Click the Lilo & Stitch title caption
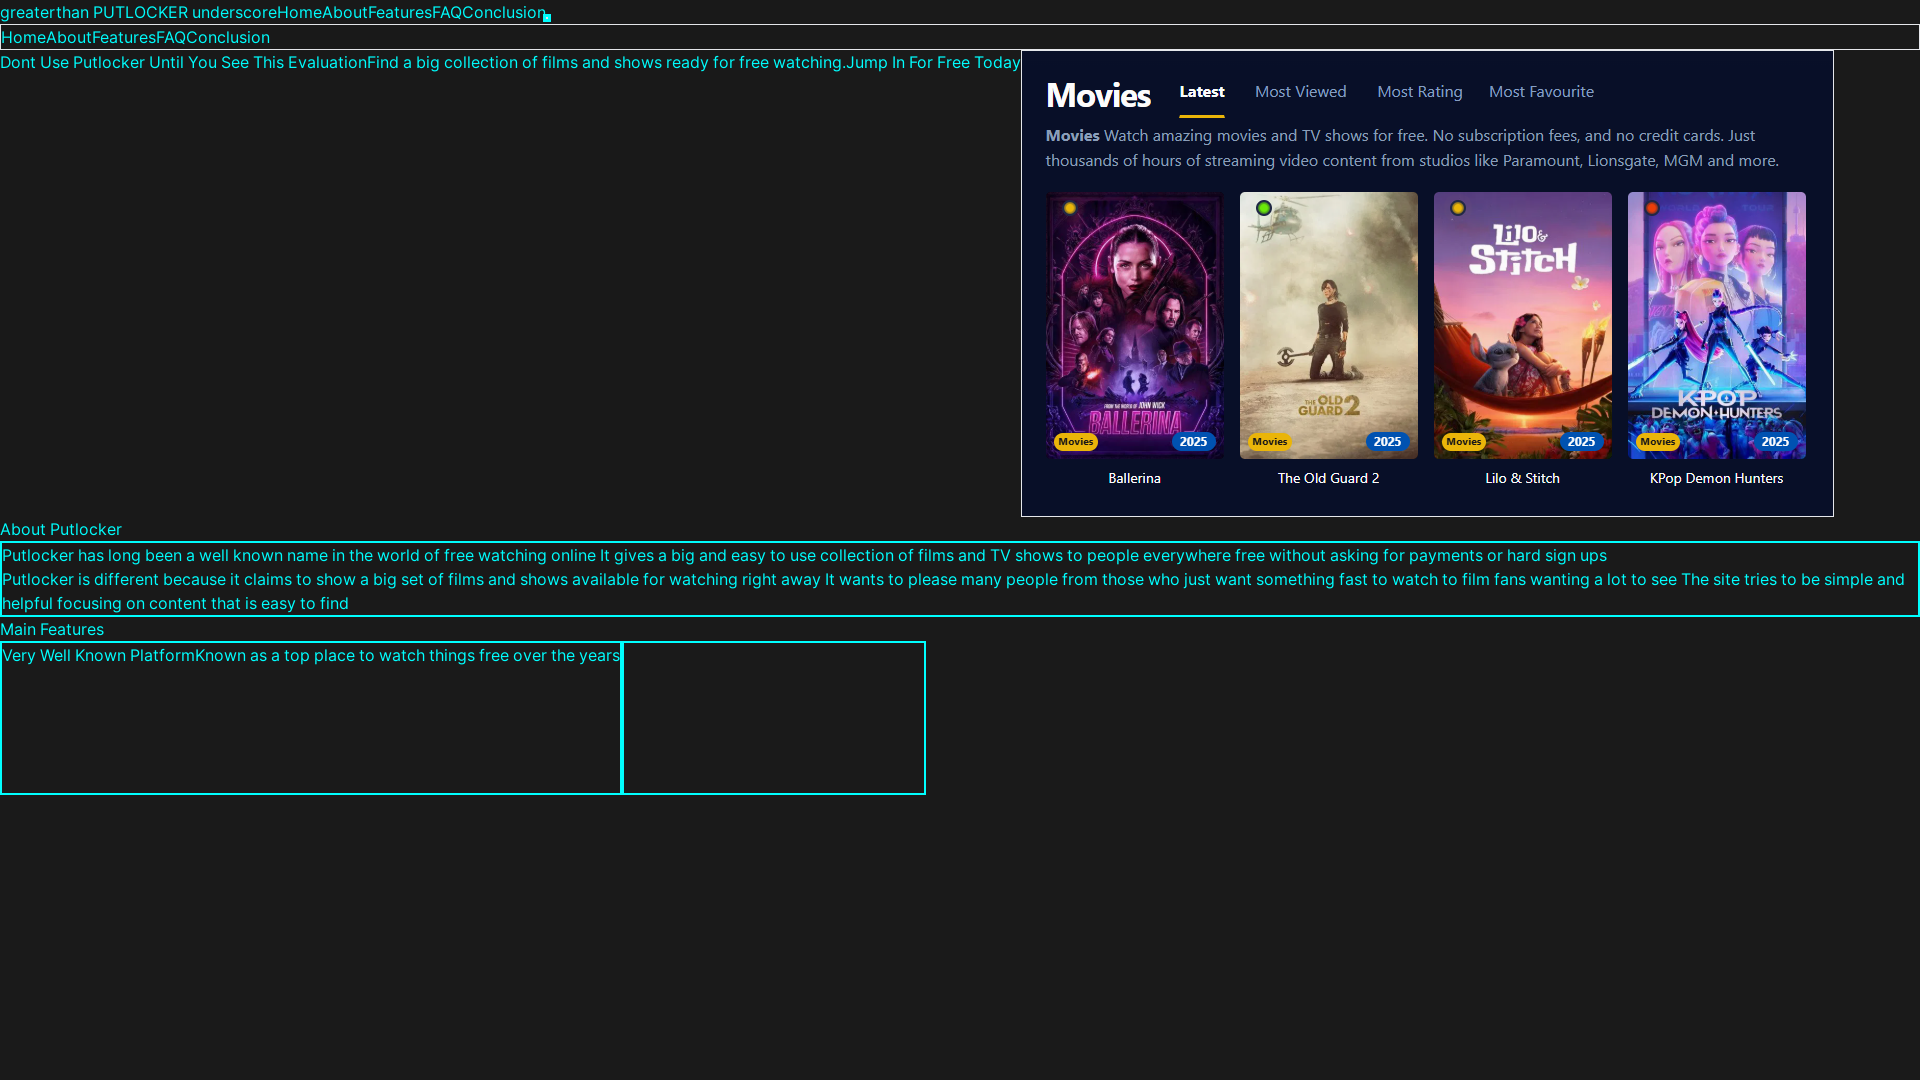1920x1080 pixels. [x=1523, y=478]
